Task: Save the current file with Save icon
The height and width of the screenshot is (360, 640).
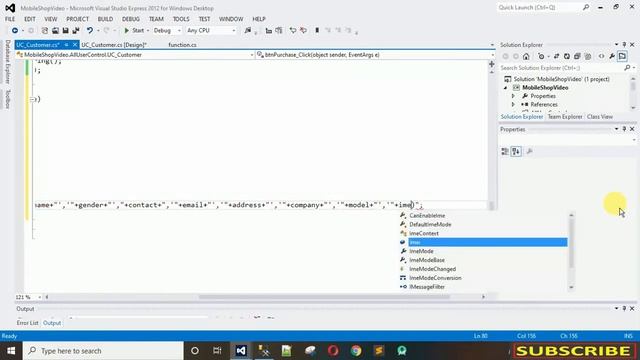Action: tap(65, 31)
